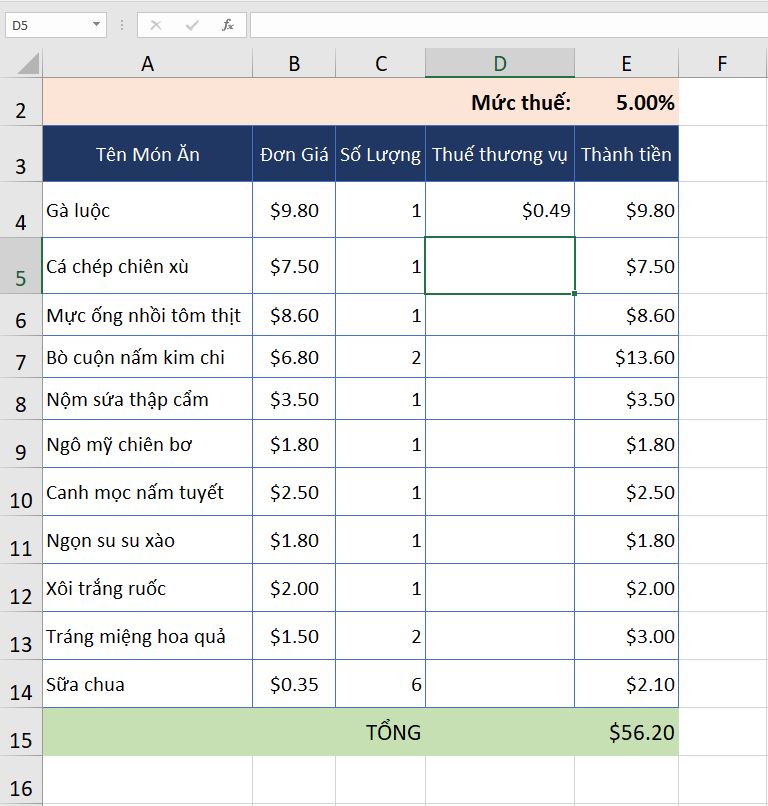This screenshot has height=806, width=768.
Task: Select row 5 header
Action: tap(21, 266)
